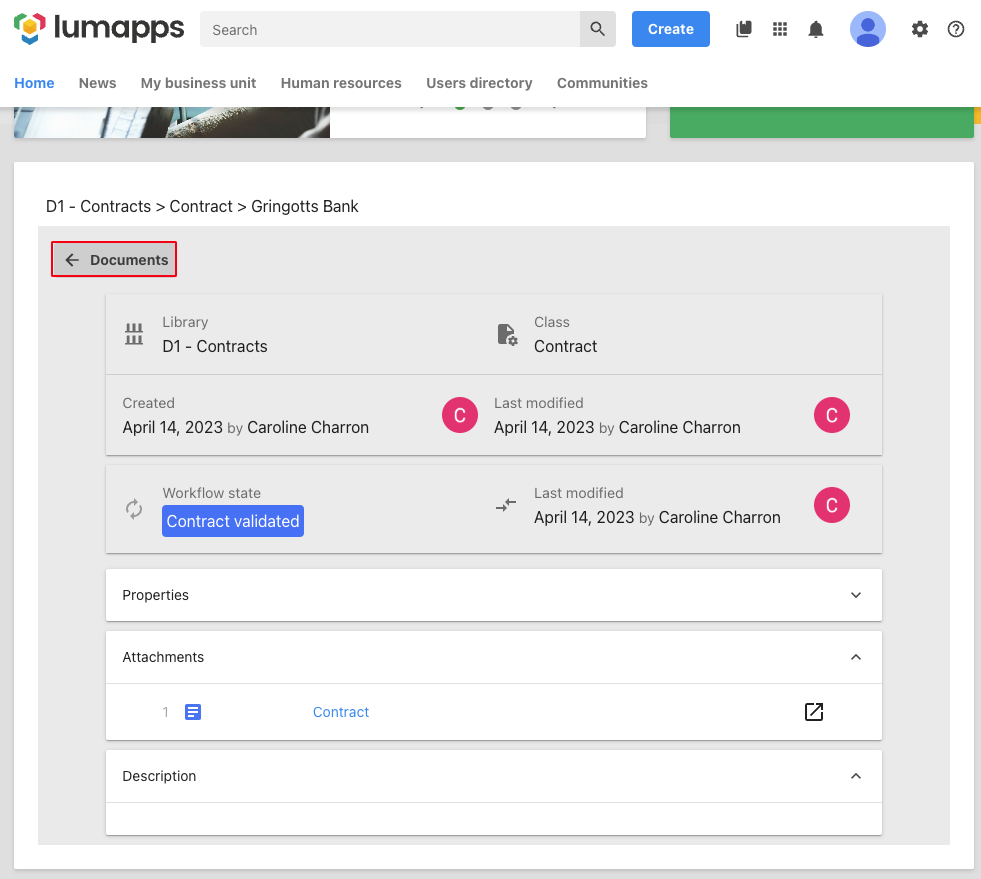Open the Contract attachment link

pyautogui.click(x=341, y=712)
